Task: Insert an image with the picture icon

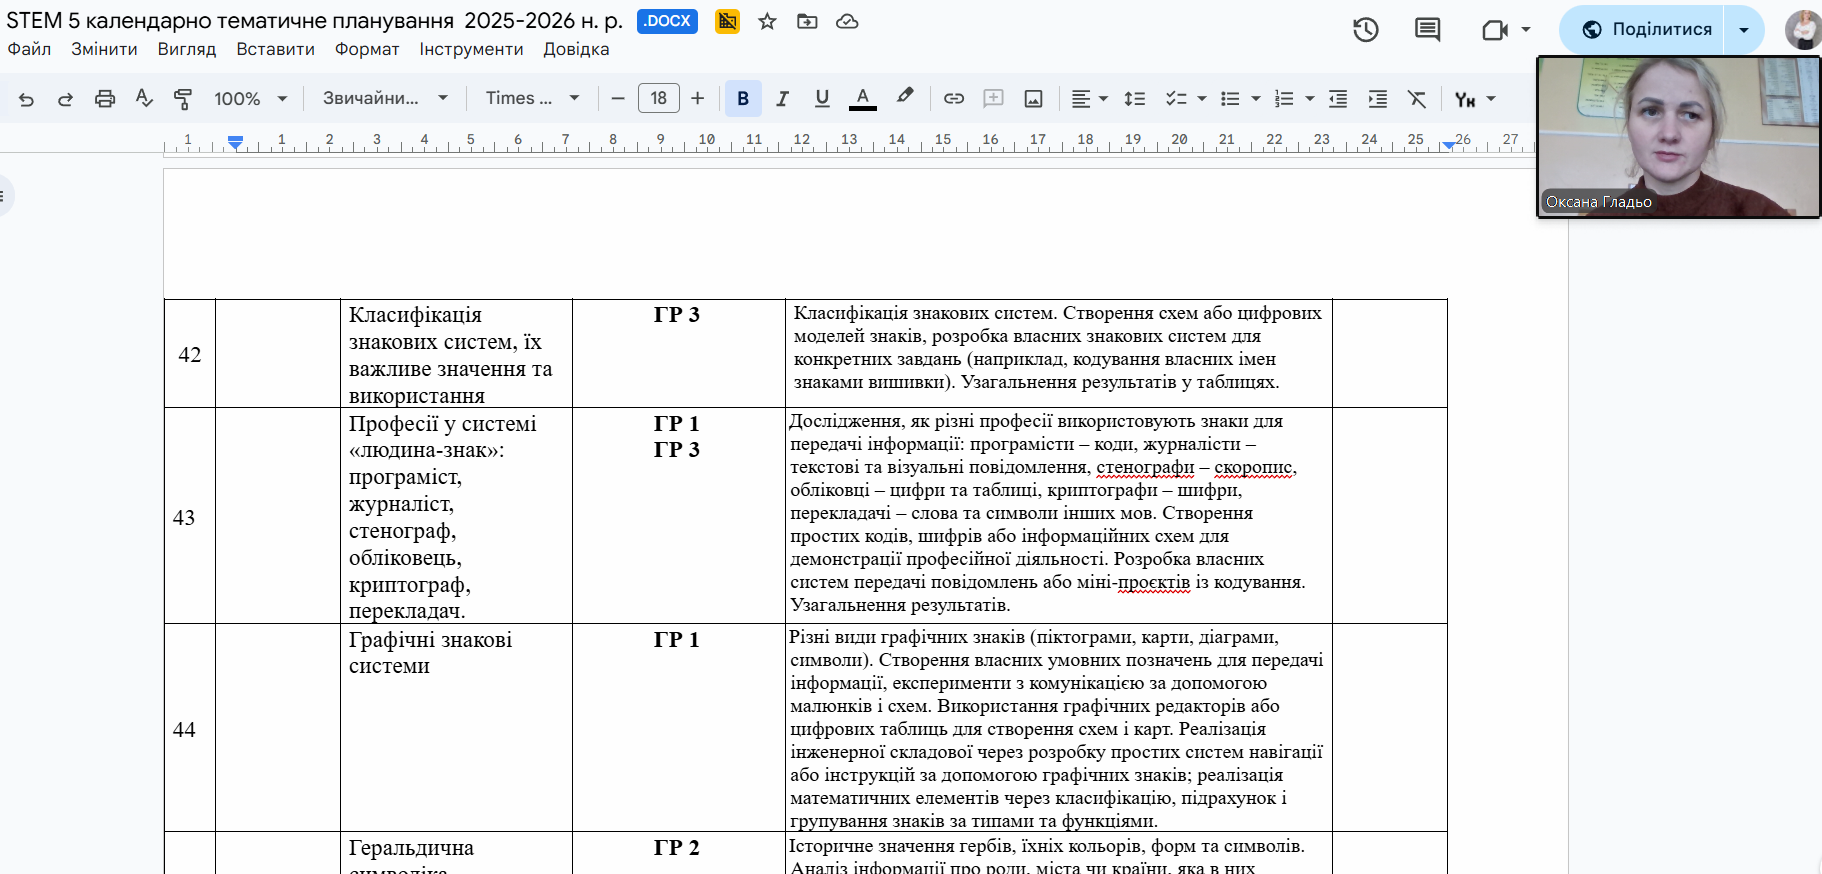Action: coord(1034,99)
